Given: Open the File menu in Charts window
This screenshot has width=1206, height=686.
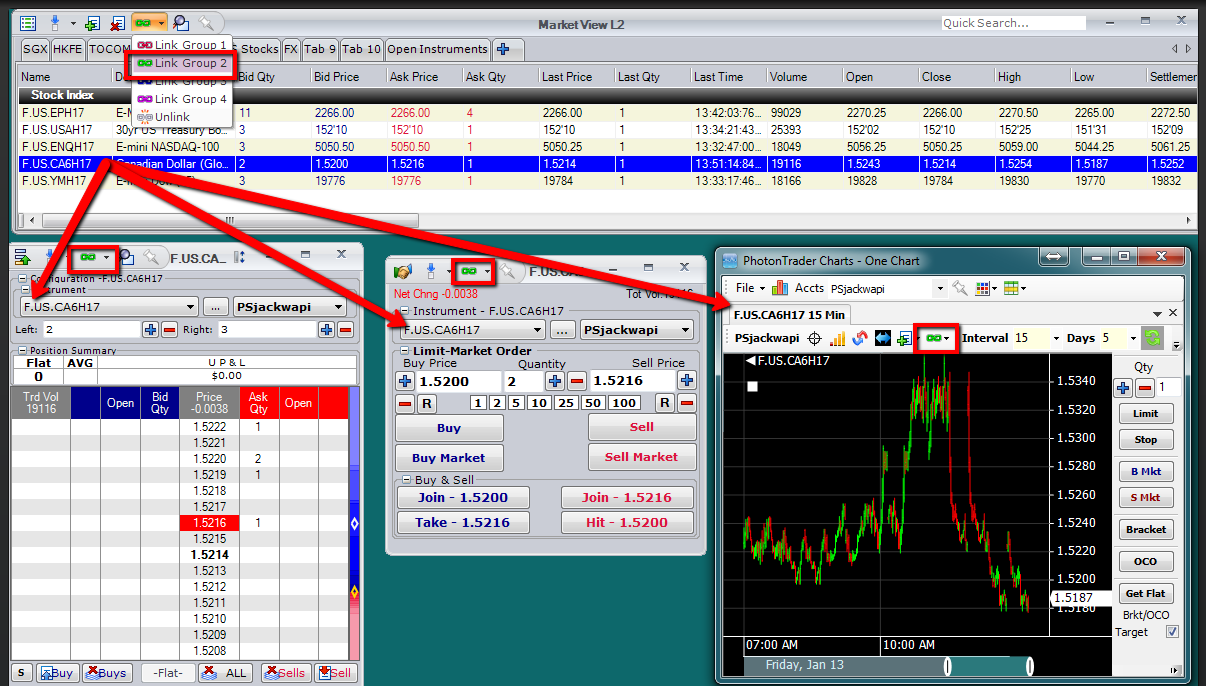Looking at the screenshot, I should [748, 288].
